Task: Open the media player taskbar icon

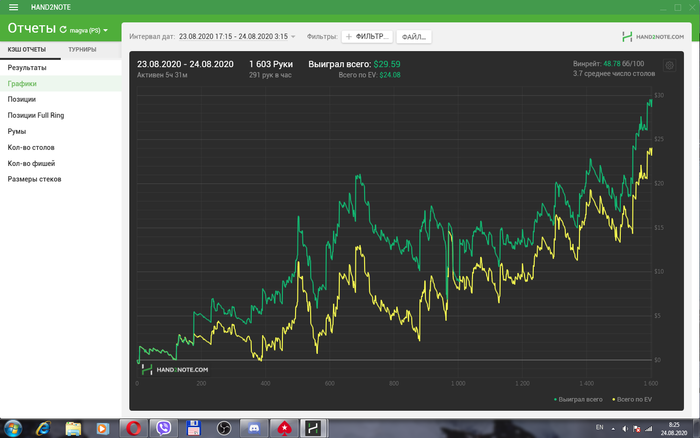Action: click(103, 429)
